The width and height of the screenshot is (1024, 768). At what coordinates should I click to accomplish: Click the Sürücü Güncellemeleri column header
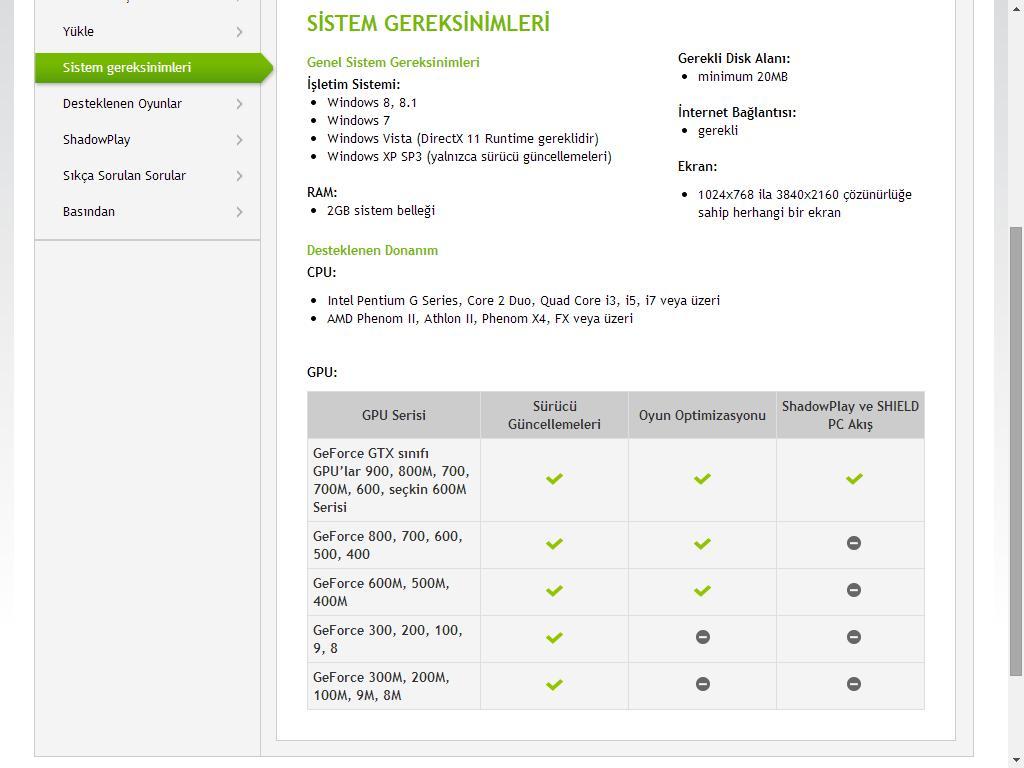(x=554, y=415)
